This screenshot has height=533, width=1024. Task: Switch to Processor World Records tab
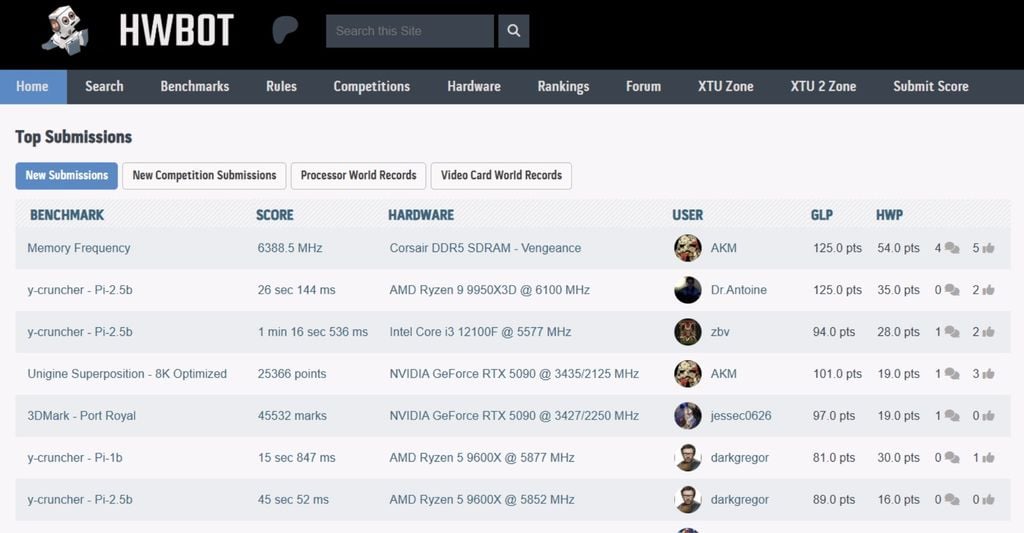pos(359,176)
